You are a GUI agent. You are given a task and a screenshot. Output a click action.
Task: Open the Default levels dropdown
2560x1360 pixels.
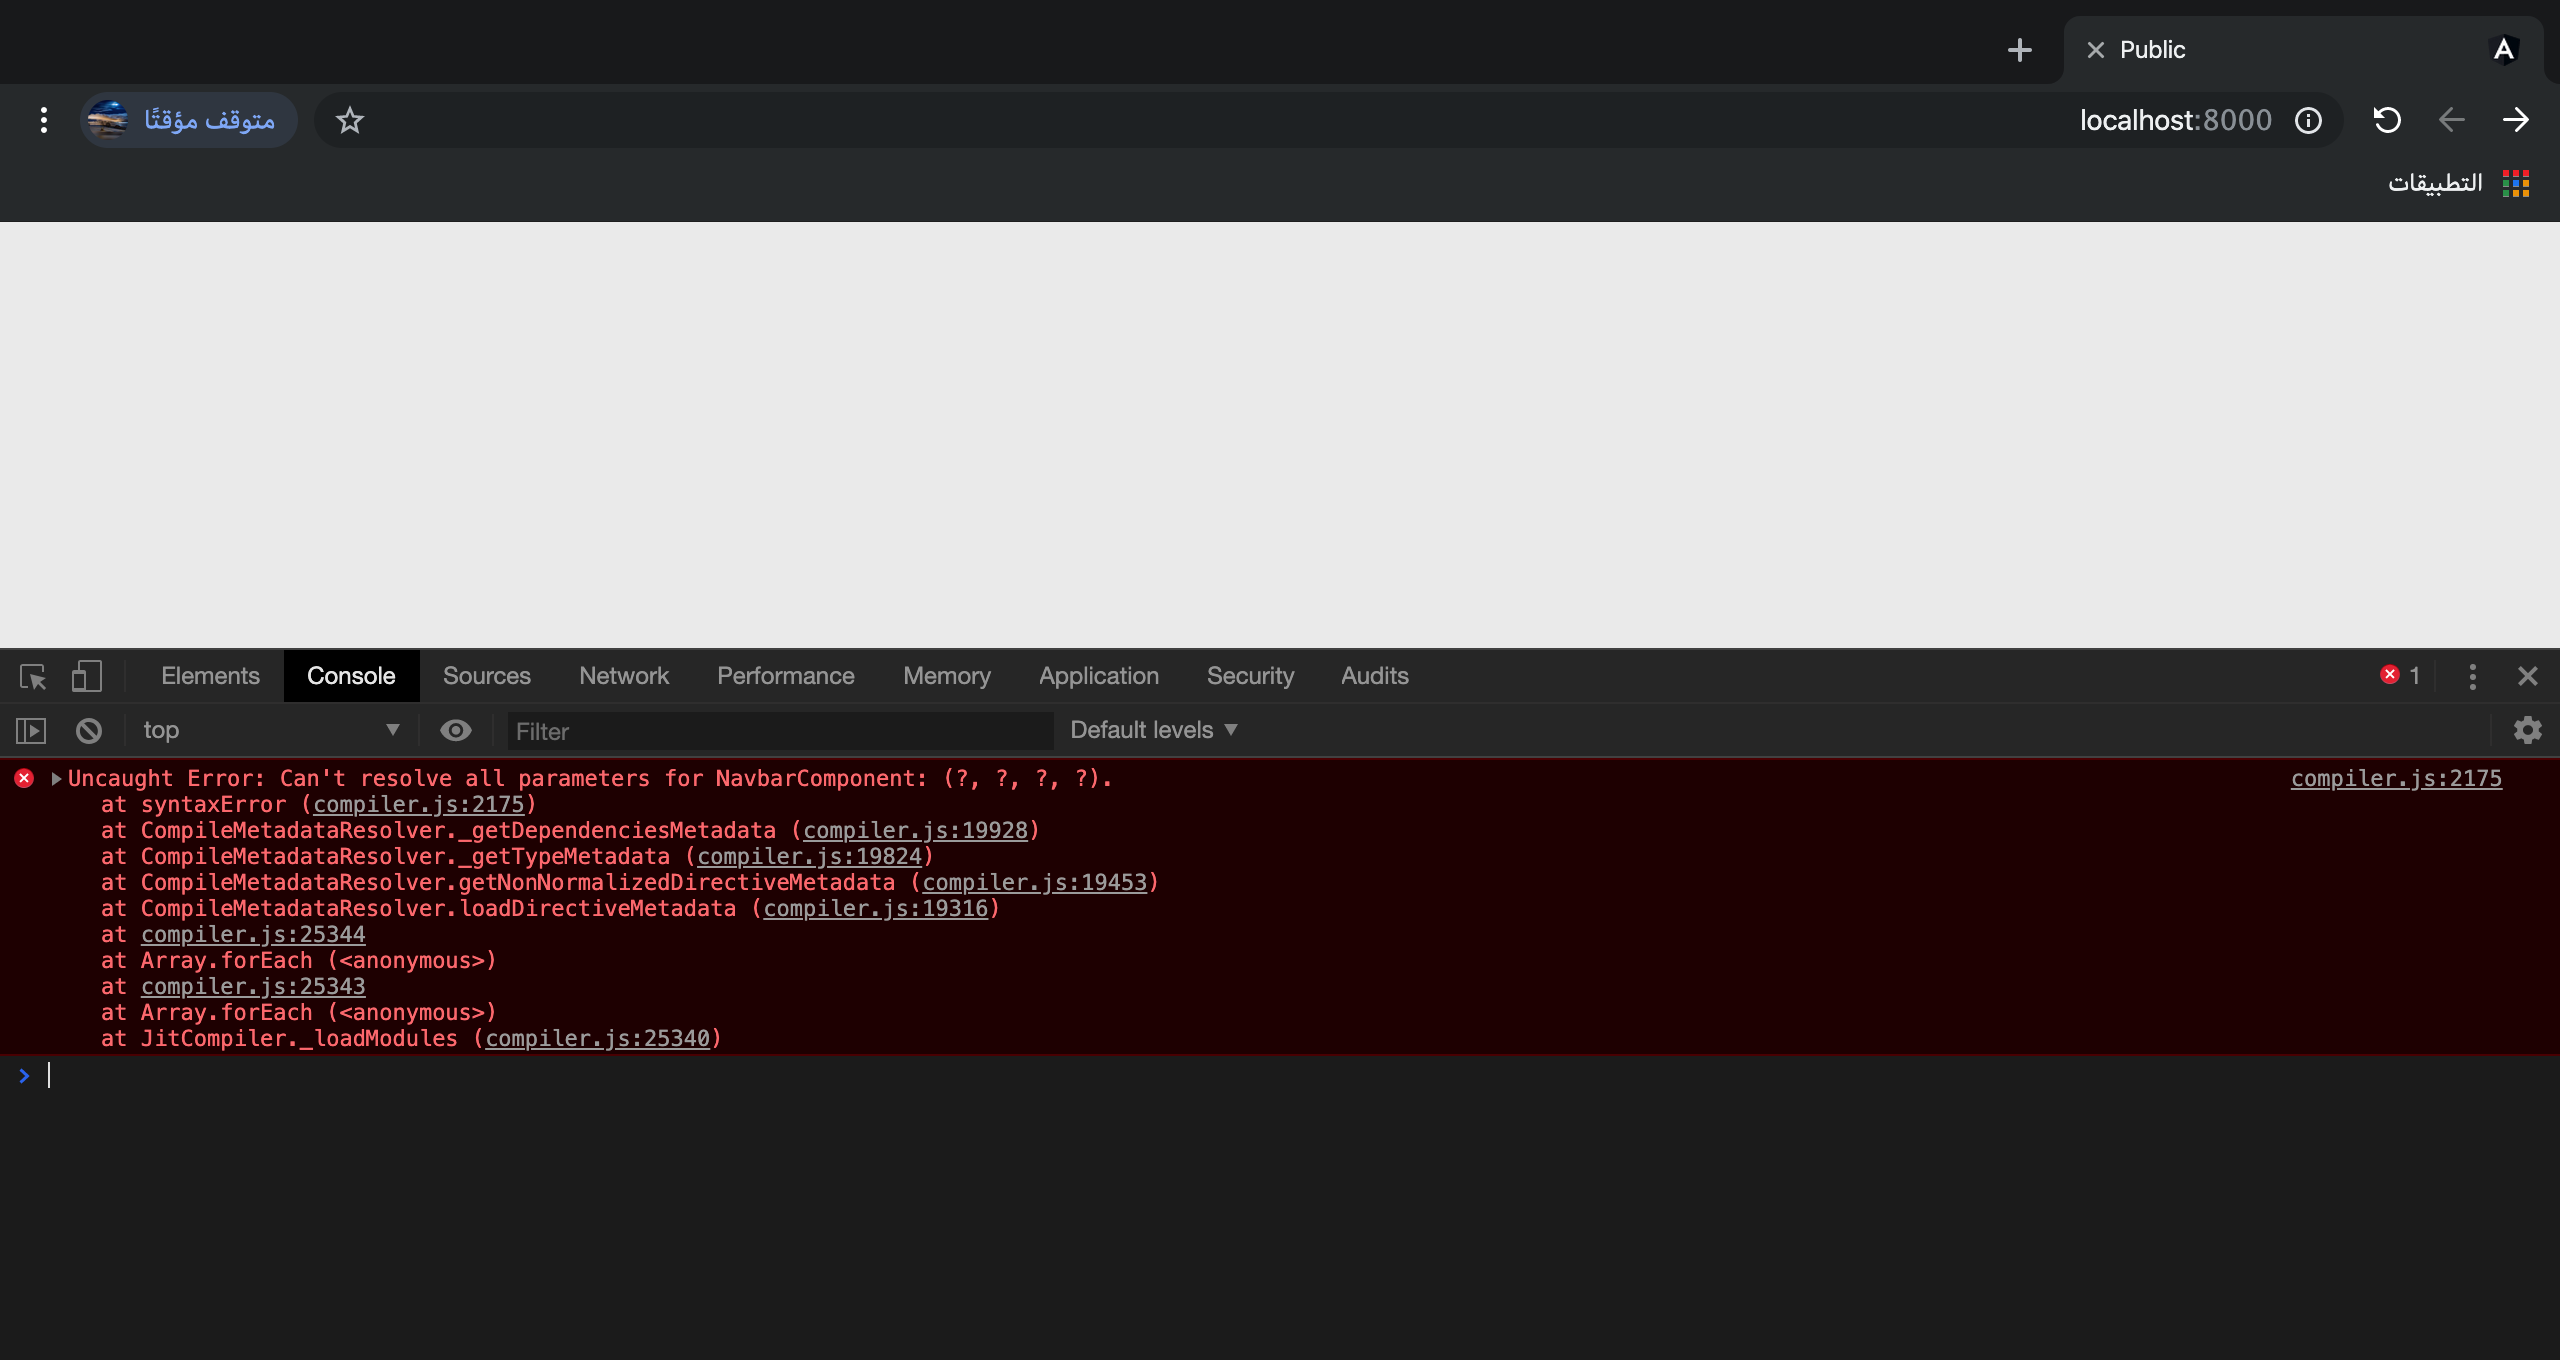click(x=1150, y=730)
